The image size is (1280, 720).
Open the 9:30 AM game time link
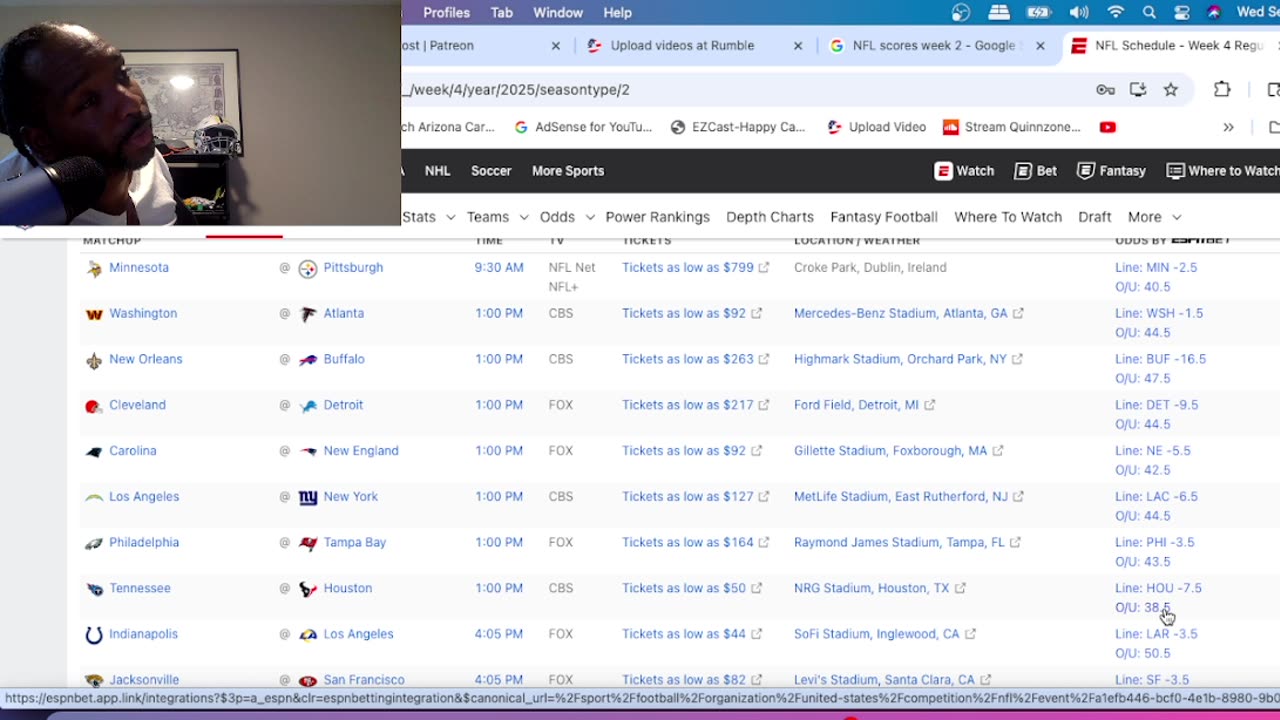[499, 268]
